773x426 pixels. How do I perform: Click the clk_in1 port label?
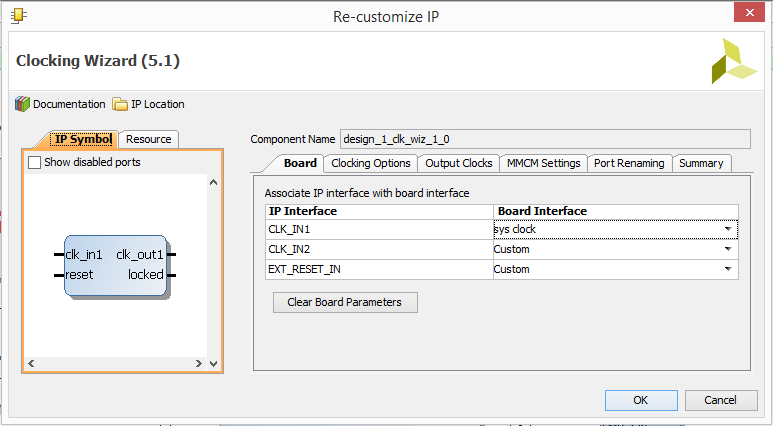tap(84, 255)
